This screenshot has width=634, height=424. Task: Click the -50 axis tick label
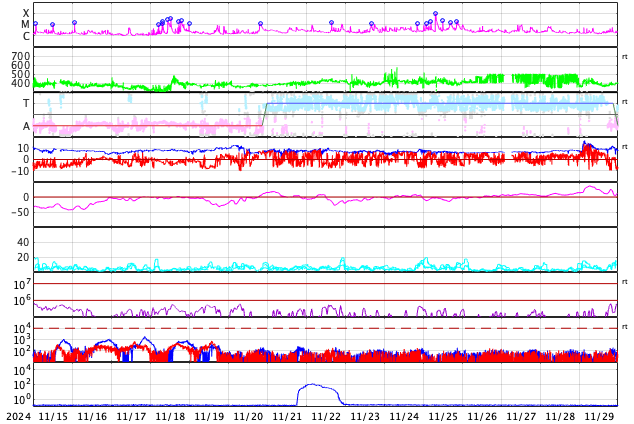(20, 212)
